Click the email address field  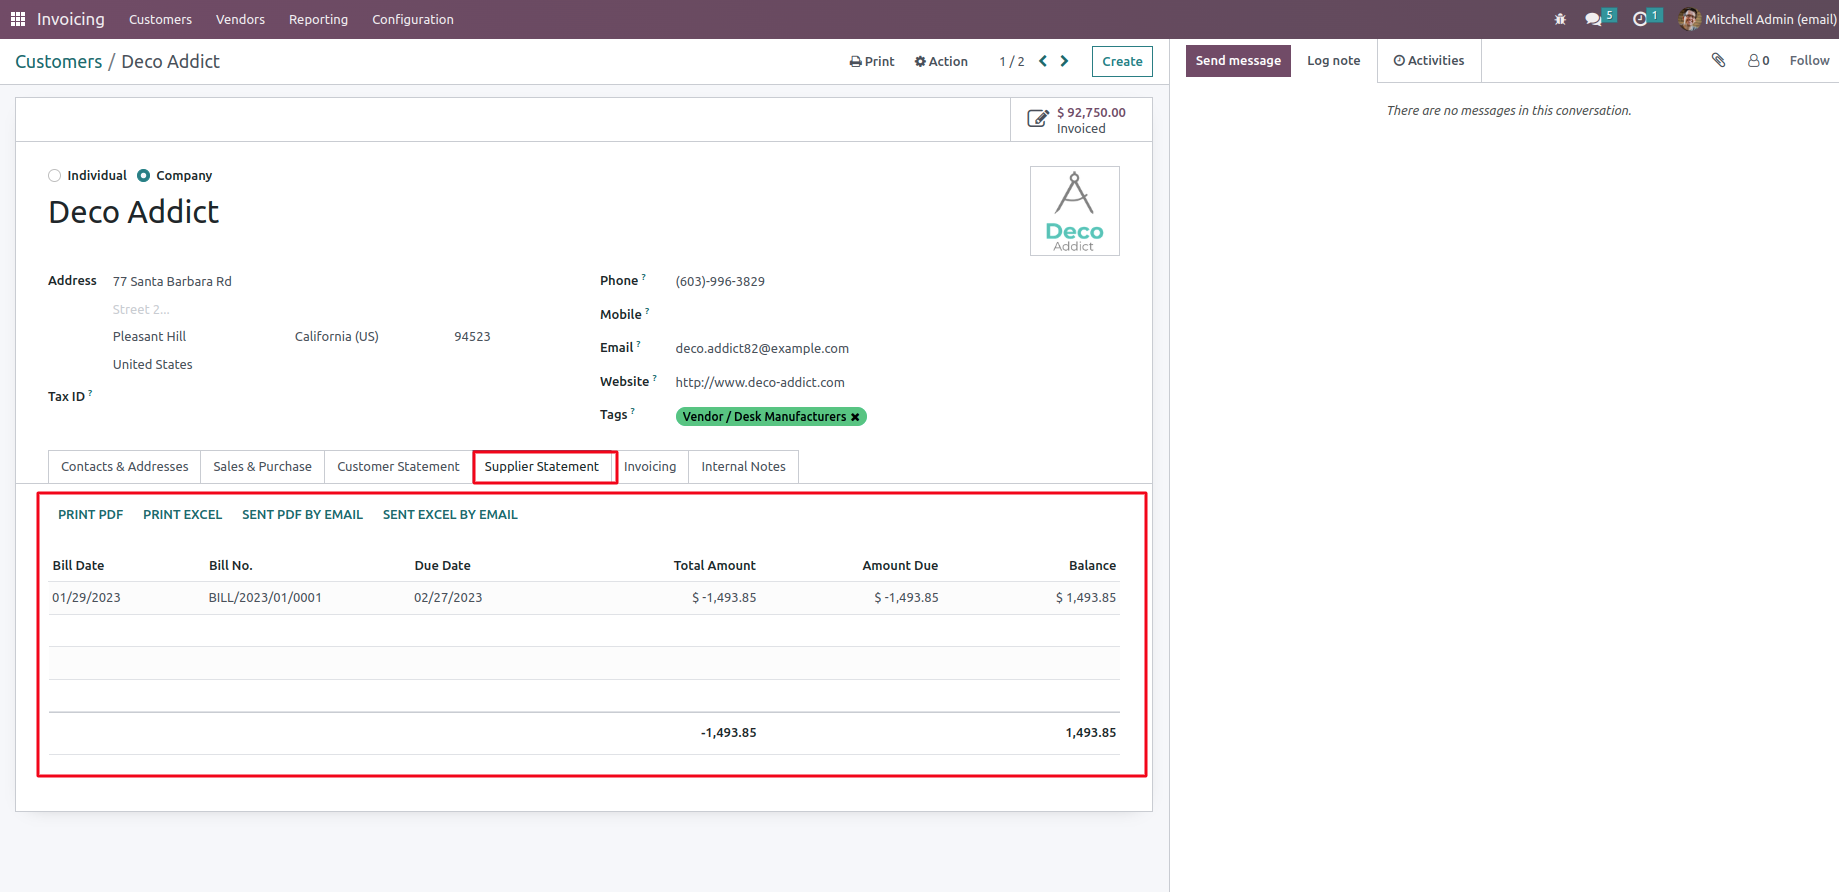762,349
